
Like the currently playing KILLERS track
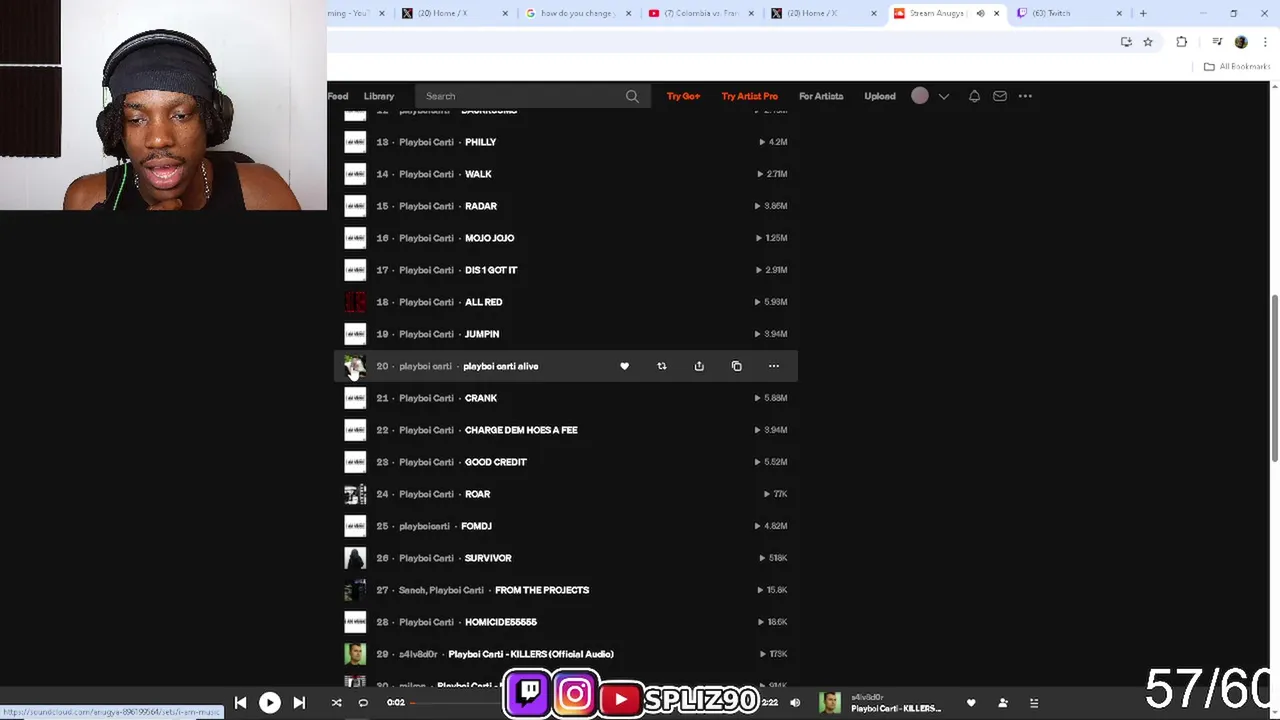click(971, 703)
